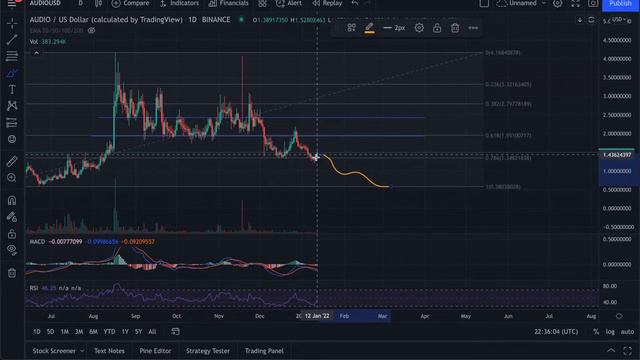Open the go-to-date calendar icon
This screenshot has height=360, width=640.
176,331
